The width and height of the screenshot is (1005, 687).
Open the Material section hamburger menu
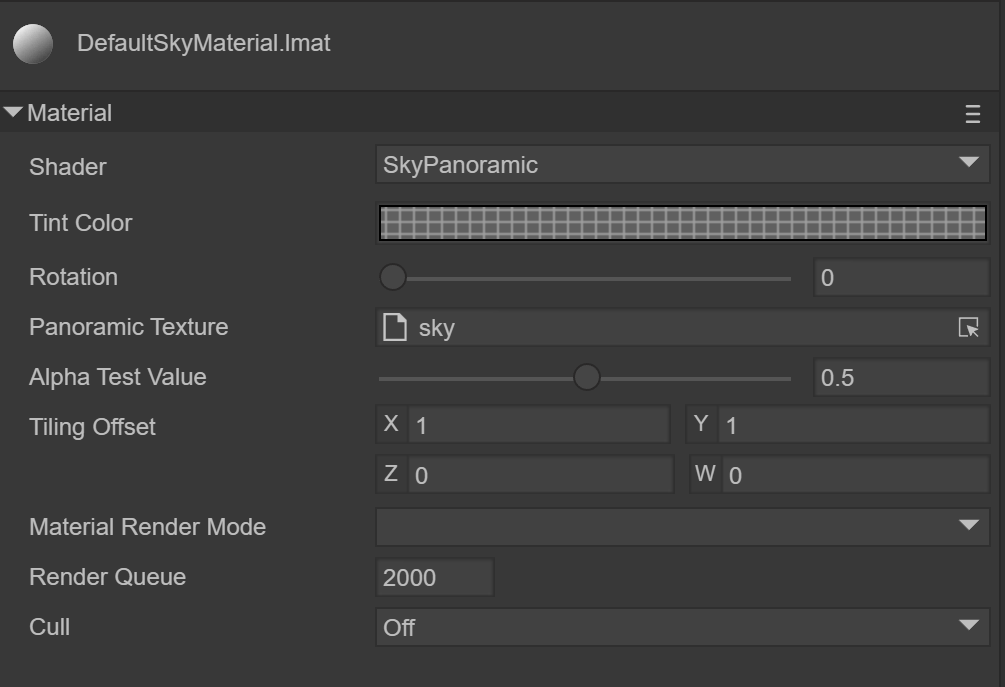click(x=972, y=114)
